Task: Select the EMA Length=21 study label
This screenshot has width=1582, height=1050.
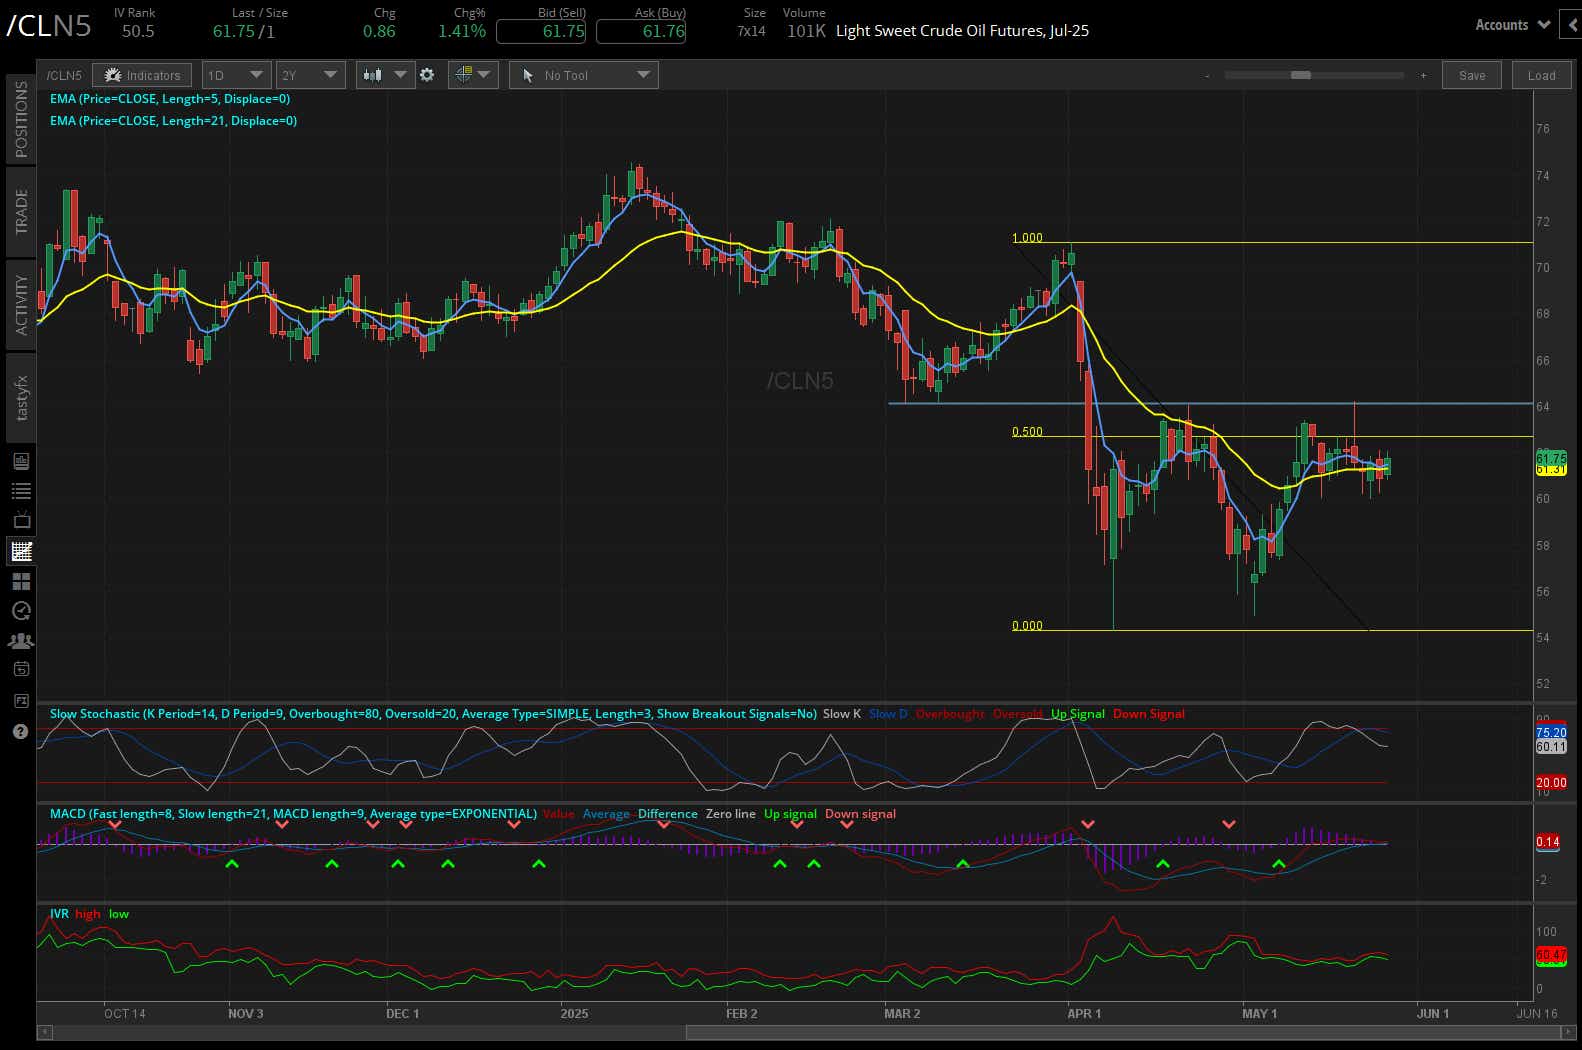Action: point(173,121)
